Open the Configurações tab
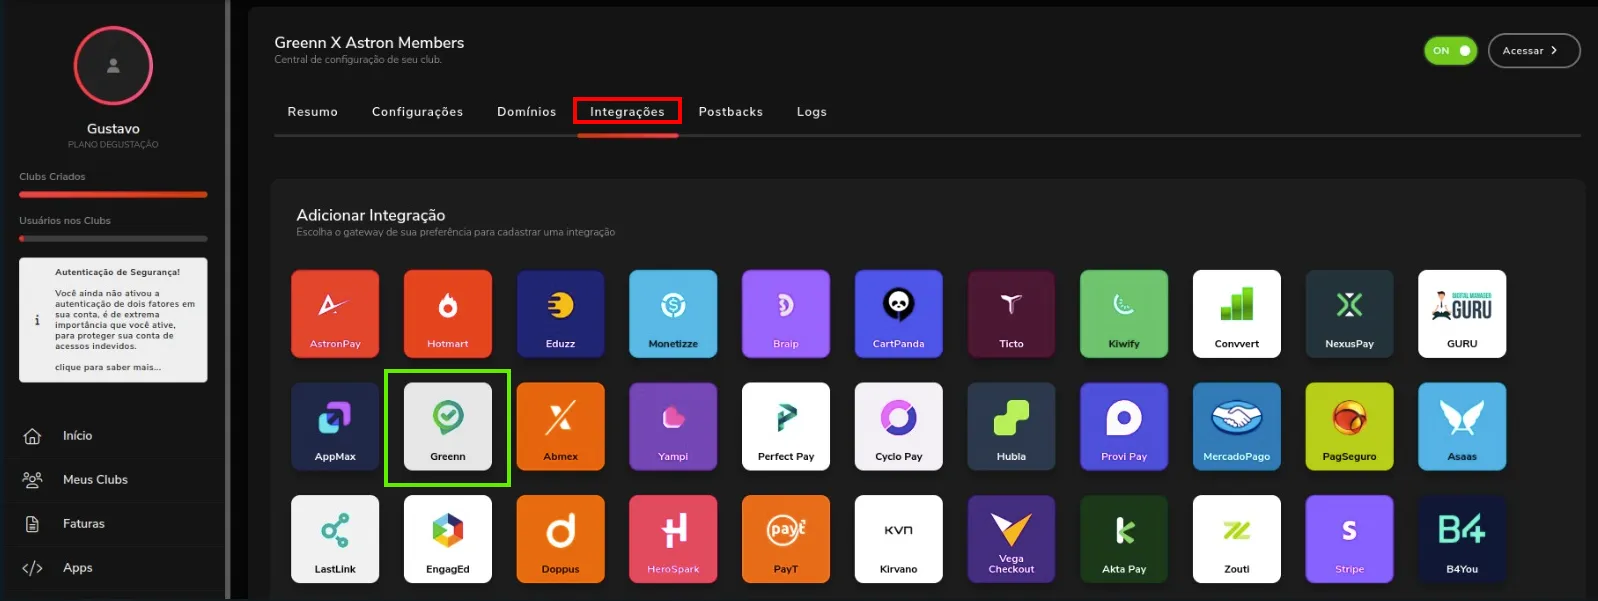Viewport: 1598px width, 601px height. click(418, 112)
